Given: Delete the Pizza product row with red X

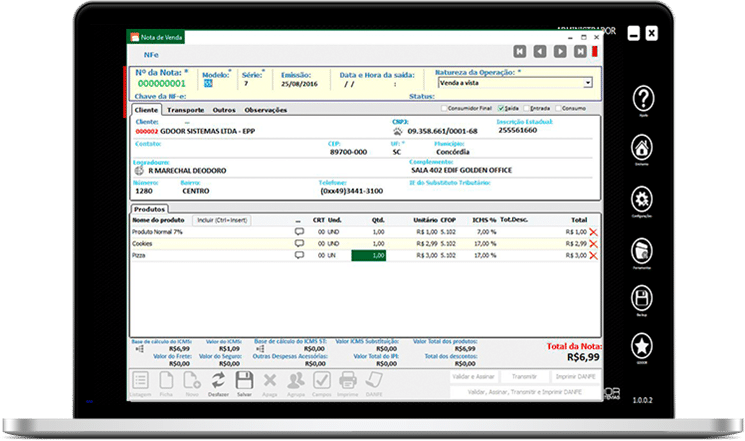Looking at the screenshot, I should pyautogui.click(x=593, y=256).
